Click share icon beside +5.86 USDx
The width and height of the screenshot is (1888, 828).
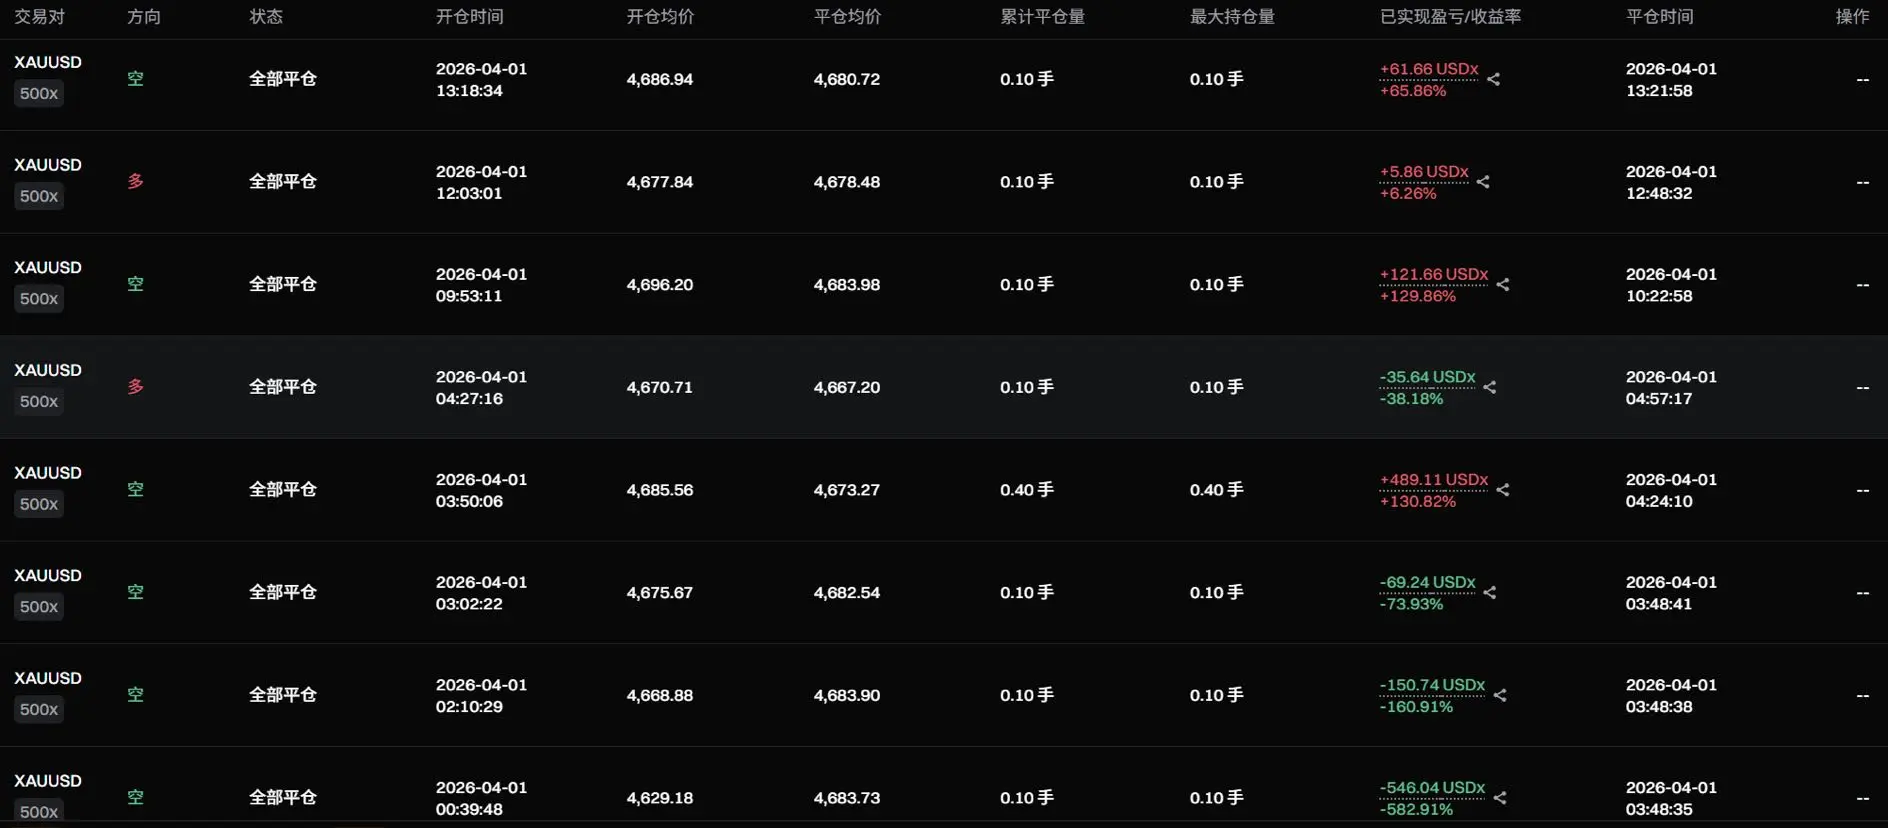1483,182
